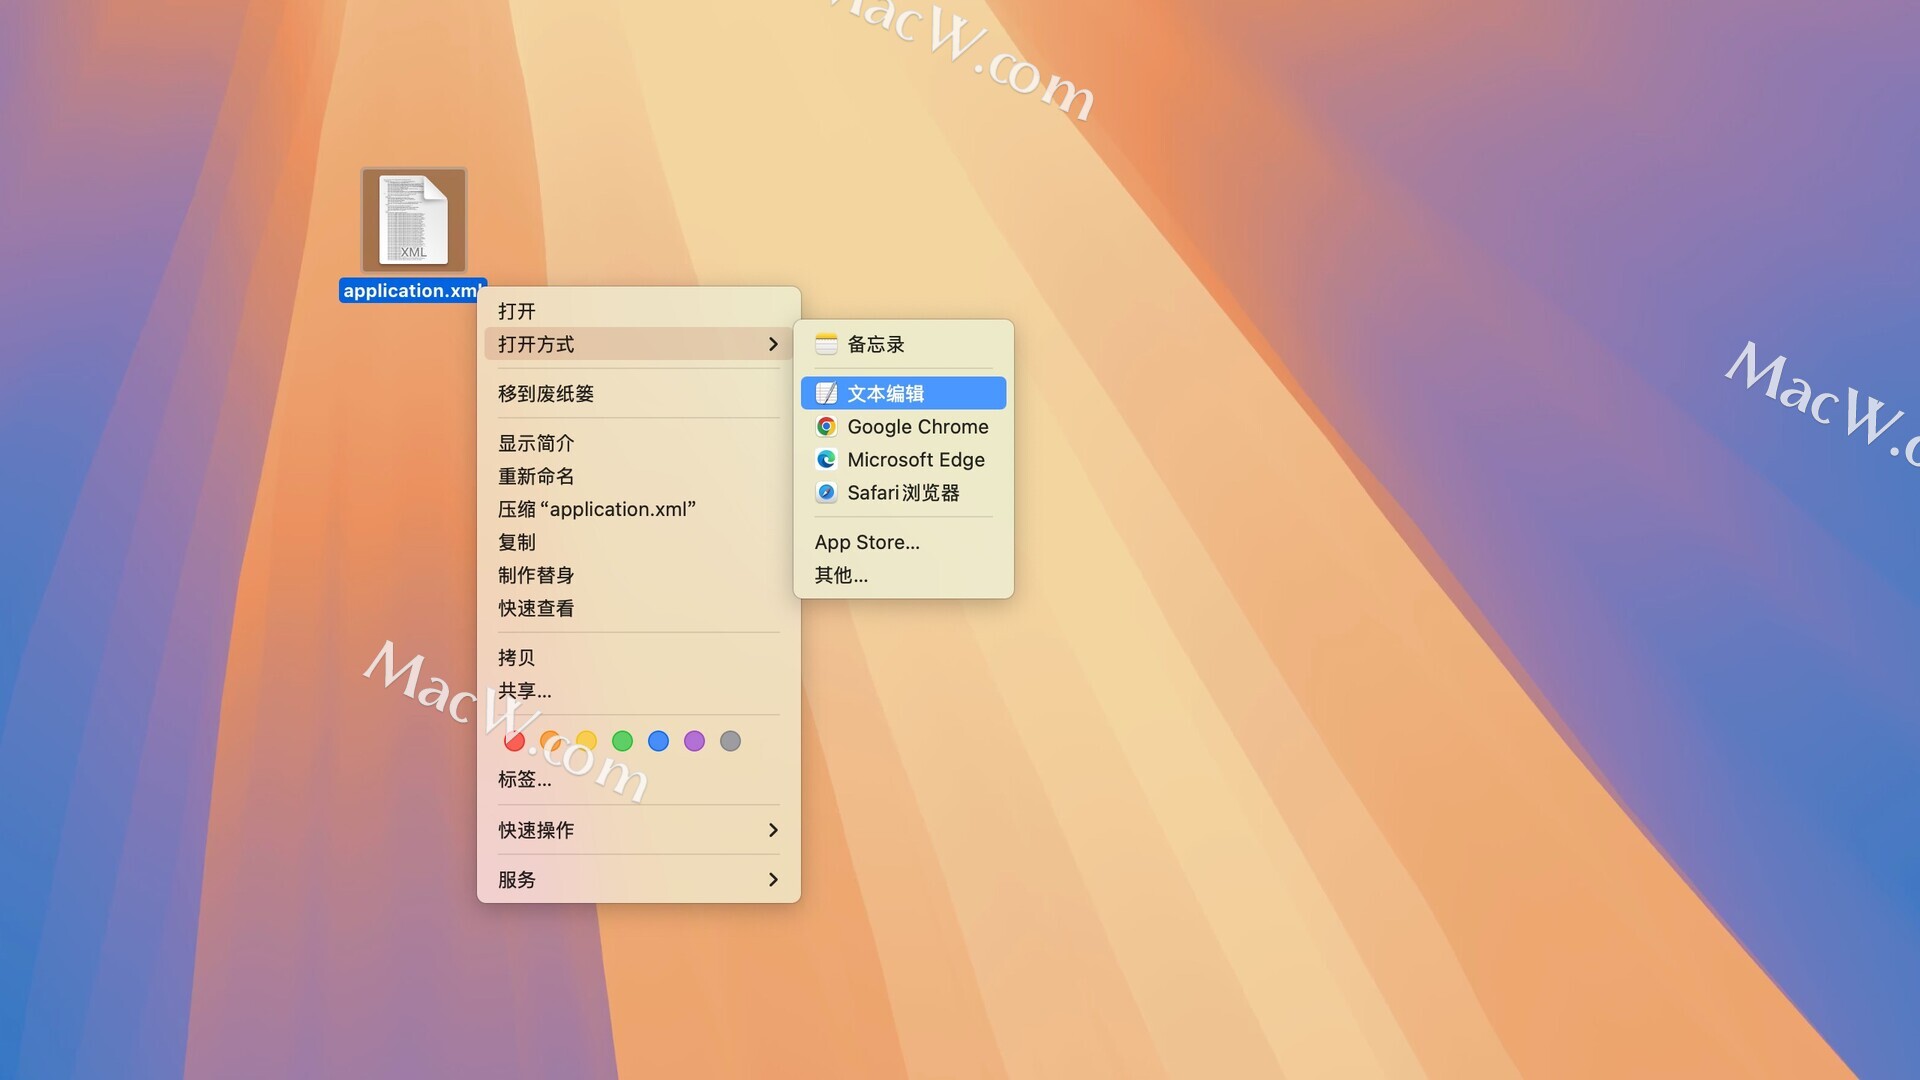Open file with Microsoft Edge label
The image size is (1920, 1080).
point(916,460)
